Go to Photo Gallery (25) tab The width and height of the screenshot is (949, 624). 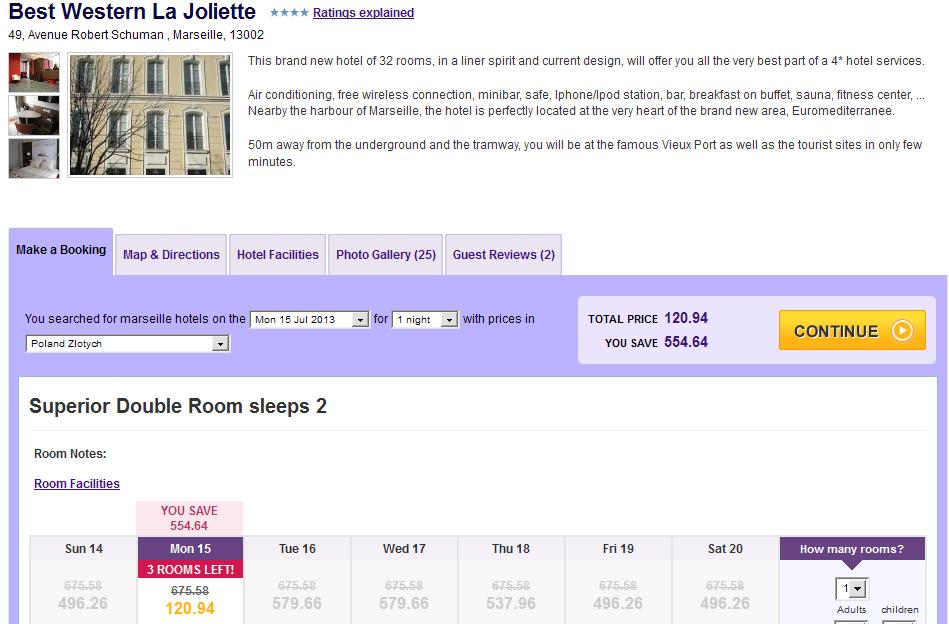point(386,255)
